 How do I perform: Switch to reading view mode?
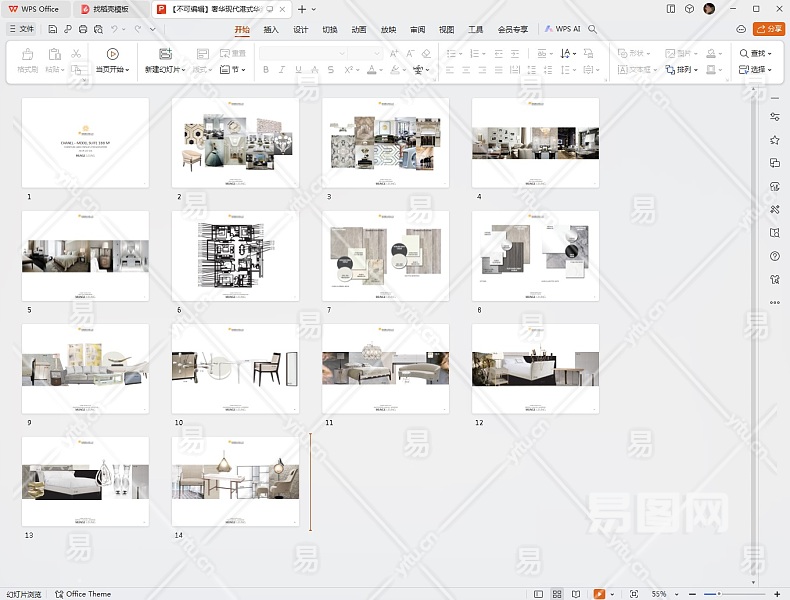576,594
